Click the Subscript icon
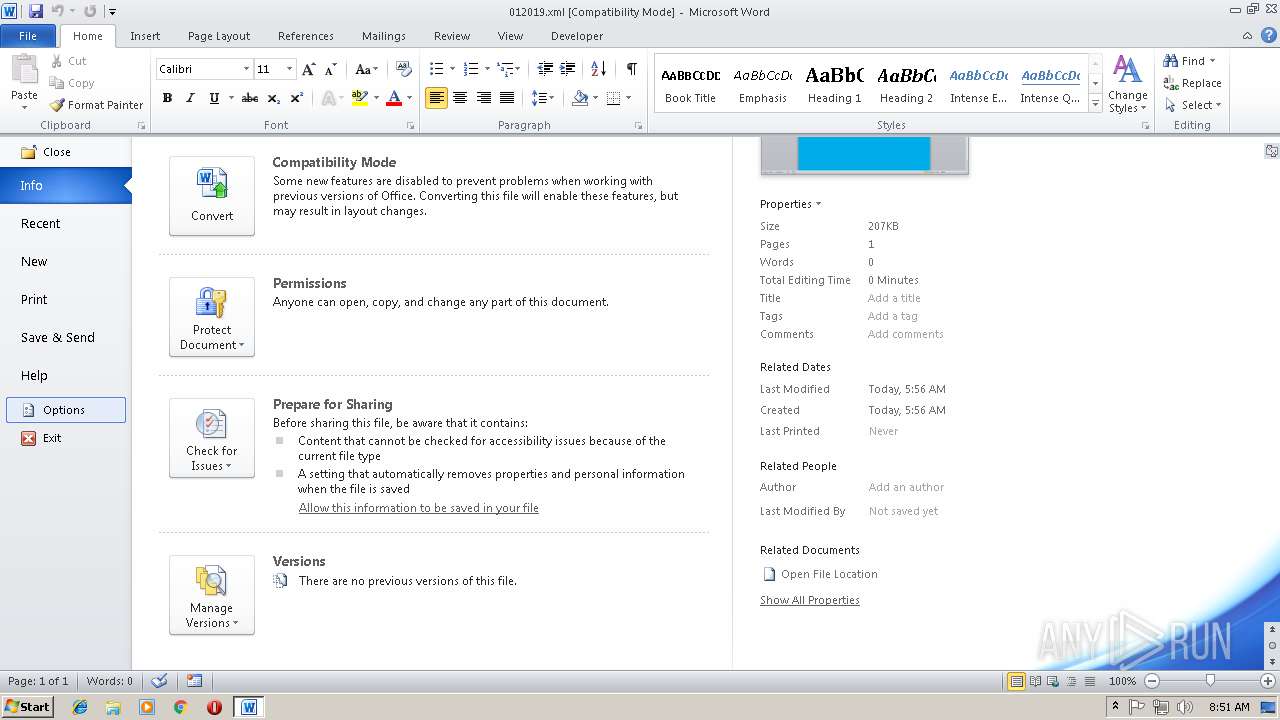This screenshot has width=1280, height=720. (x=273, y=98)
